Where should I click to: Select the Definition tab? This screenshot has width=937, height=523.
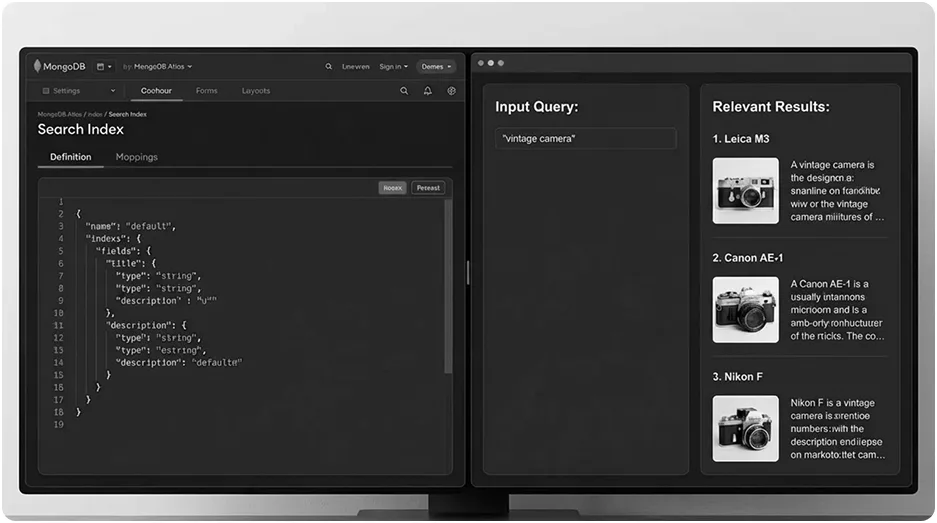click(x=71, y=157)
